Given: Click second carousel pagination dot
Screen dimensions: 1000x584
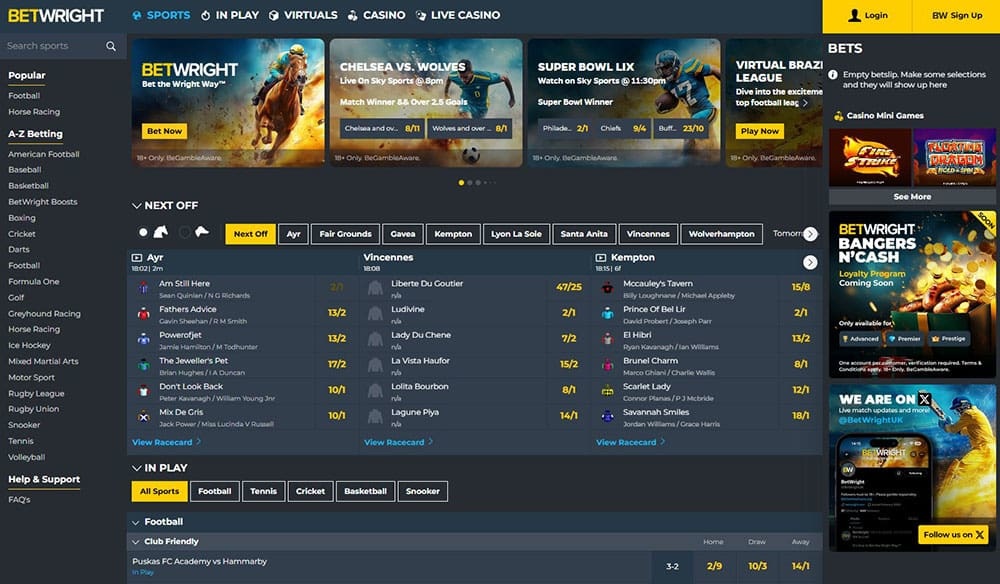Looking at the screenshot, I should (470, 183).
